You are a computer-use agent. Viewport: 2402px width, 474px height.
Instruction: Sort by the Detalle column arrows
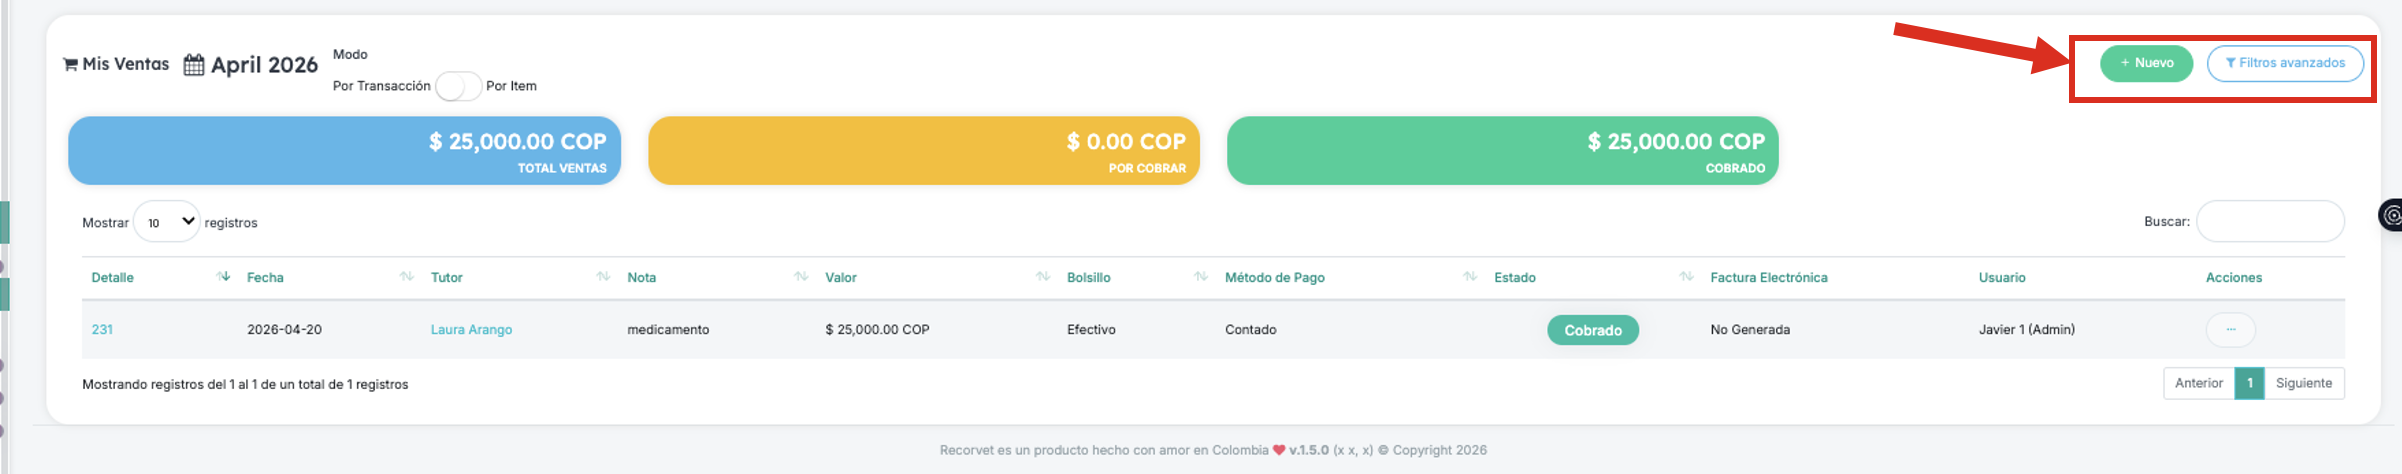pyautogui.click(x=223, y=276)
